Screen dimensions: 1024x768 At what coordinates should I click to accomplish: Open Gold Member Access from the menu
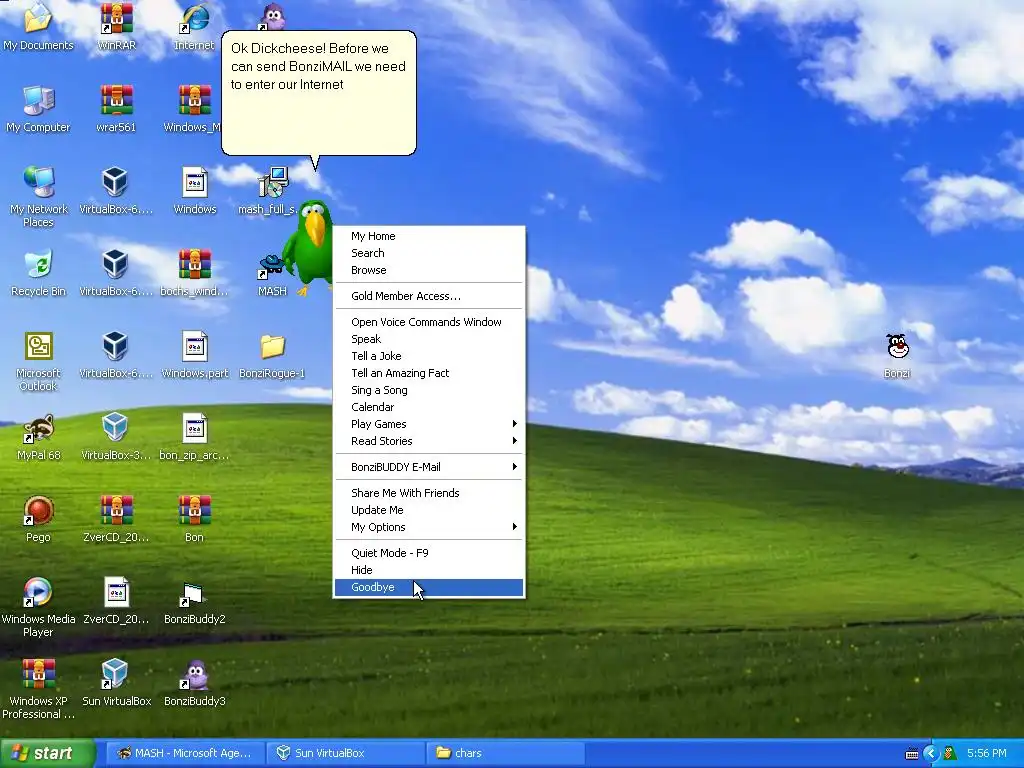pos(429,296)
